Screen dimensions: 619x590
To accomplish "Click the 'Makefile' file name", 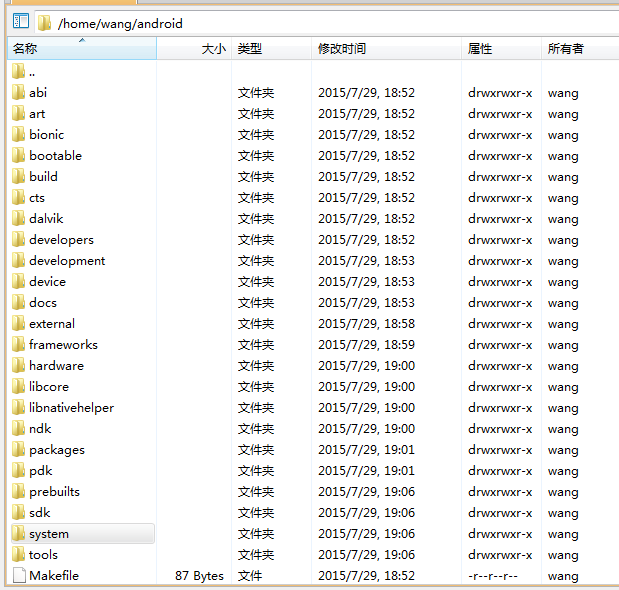I will click(x=54, y=575).
